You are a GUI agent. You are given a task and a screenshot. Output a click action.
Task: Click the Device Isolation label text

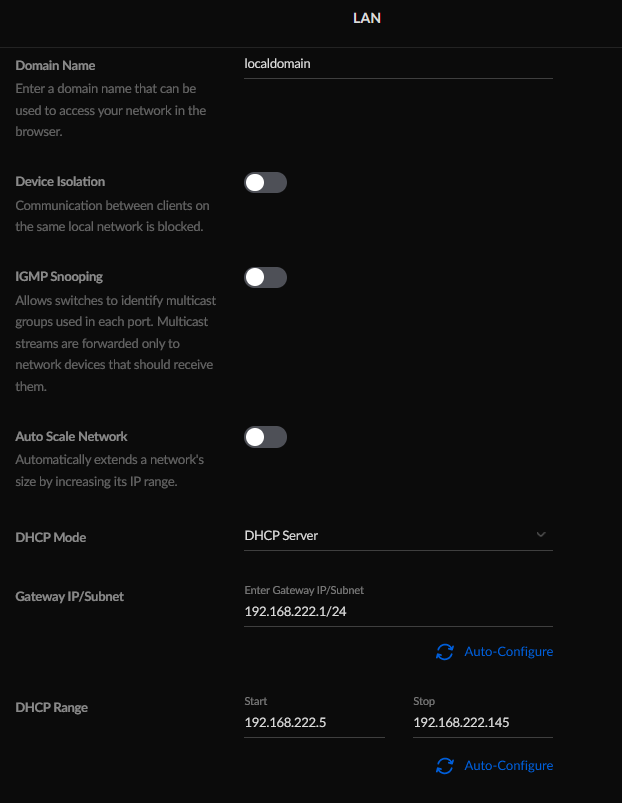[60, 182]
